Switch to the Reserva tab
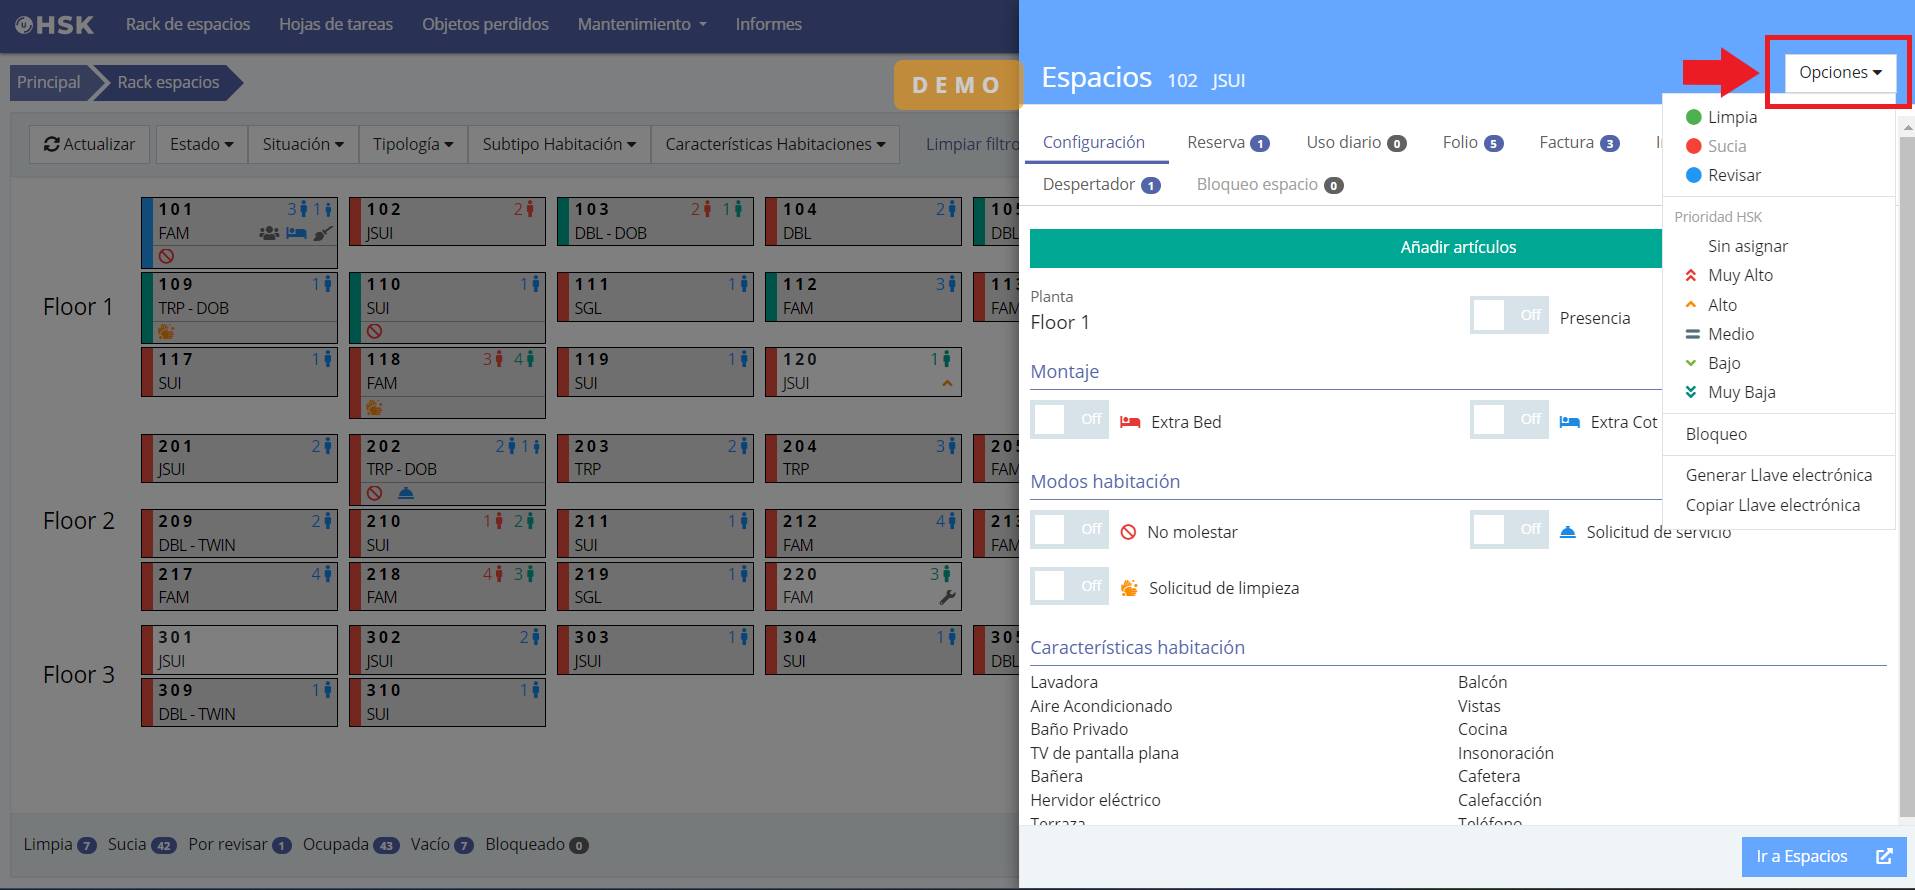Image resolution: width=1915 pixels, height=890 pixels. pyautogui.click(x=1227, y=143)
